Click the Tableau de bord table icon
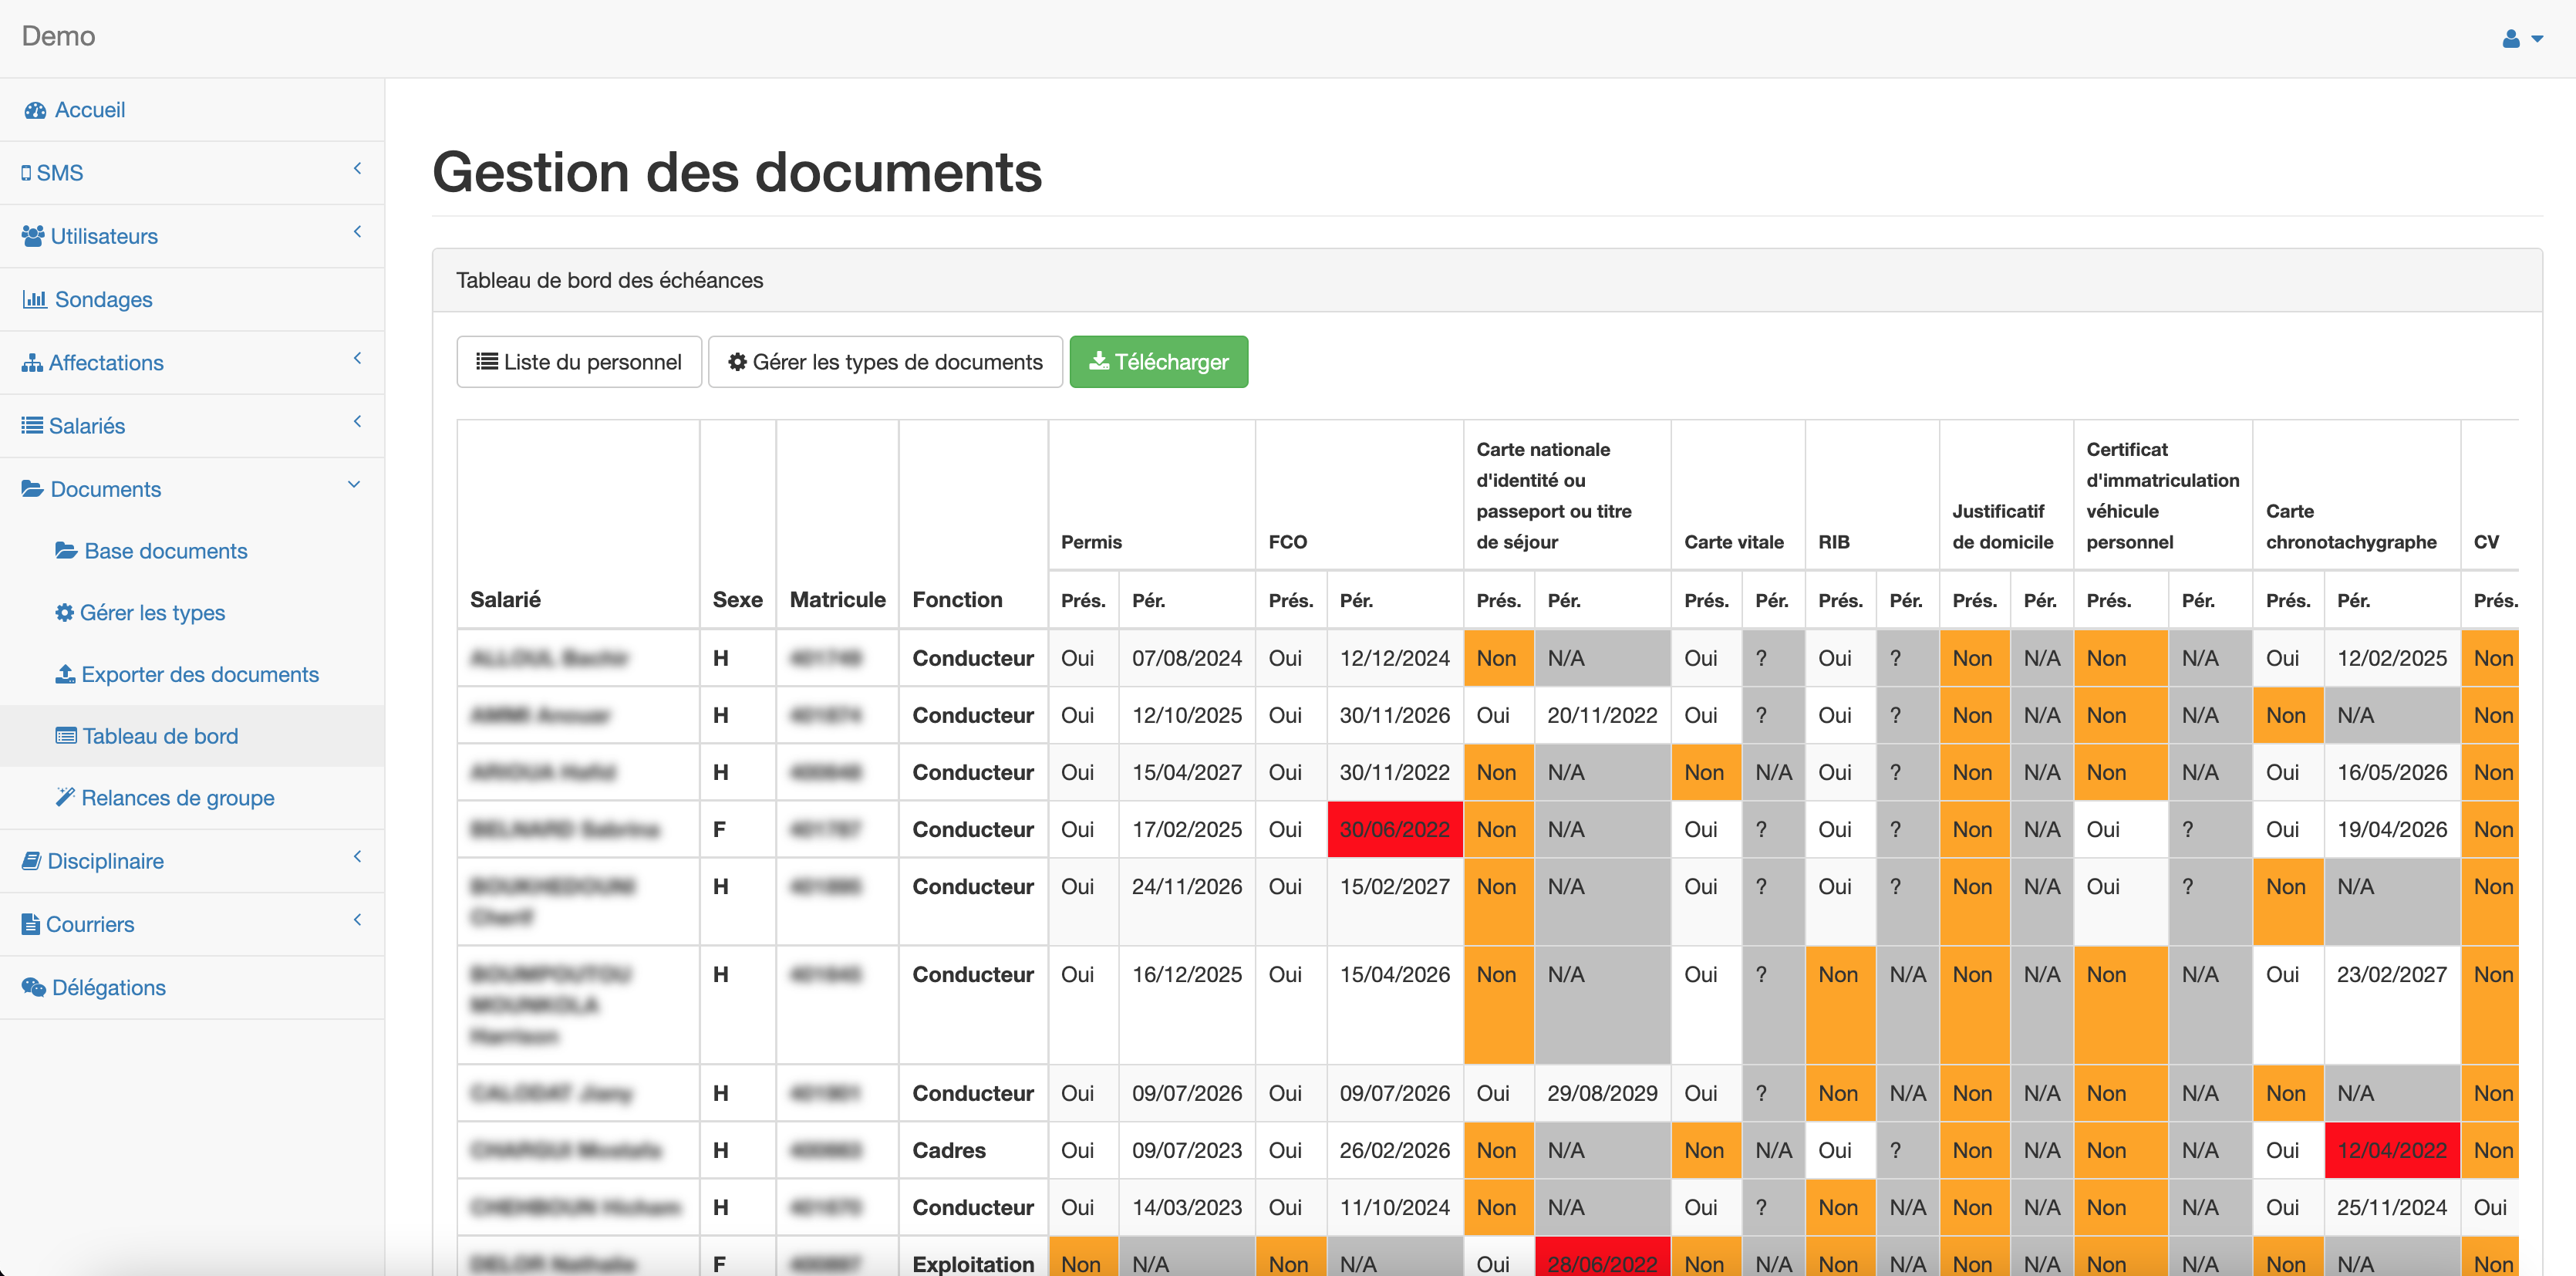 (x=66, y=736)
